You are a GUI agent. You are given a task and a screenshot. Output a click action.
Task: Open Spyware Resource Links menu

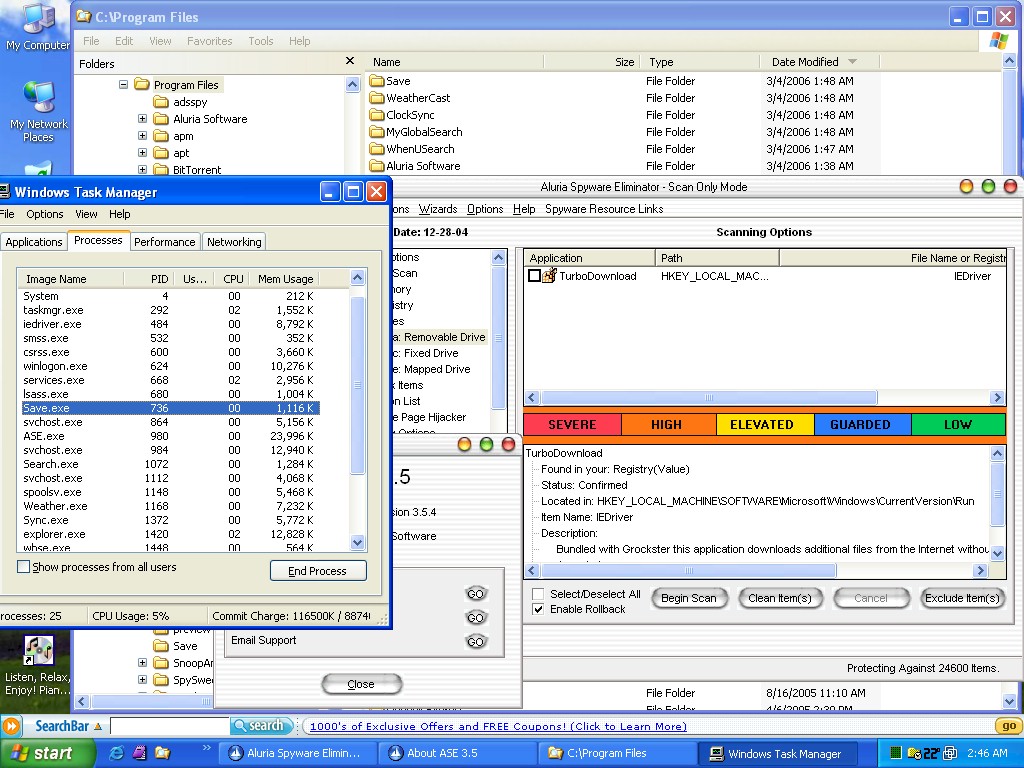(x=604, y=209)
